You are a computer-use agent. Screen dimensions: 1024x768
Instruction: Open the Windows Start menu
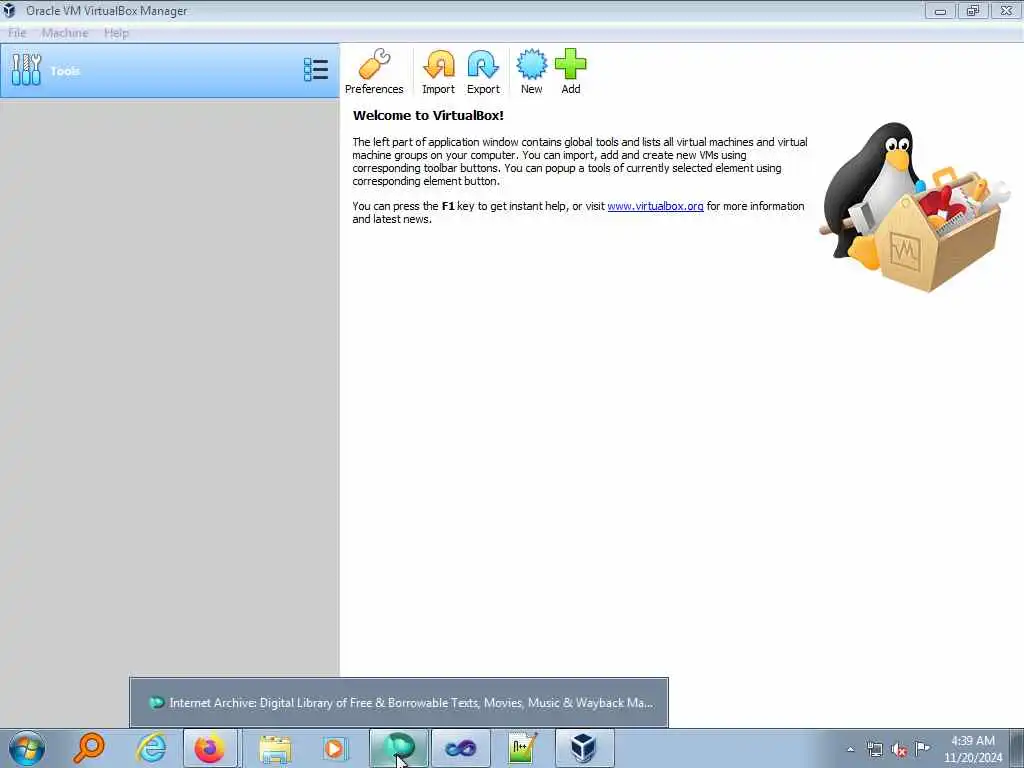(27, 748)
